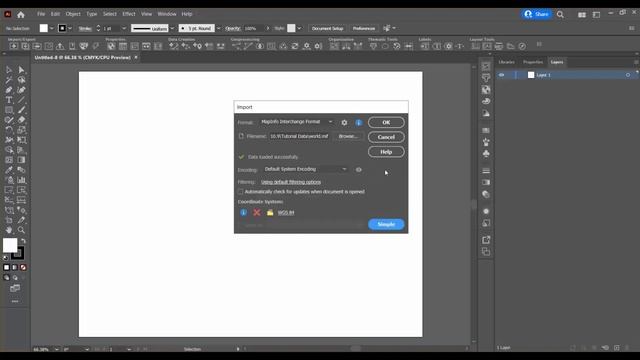
Task: Click the control bar stroke swatch
Action: tap(62, 28)
